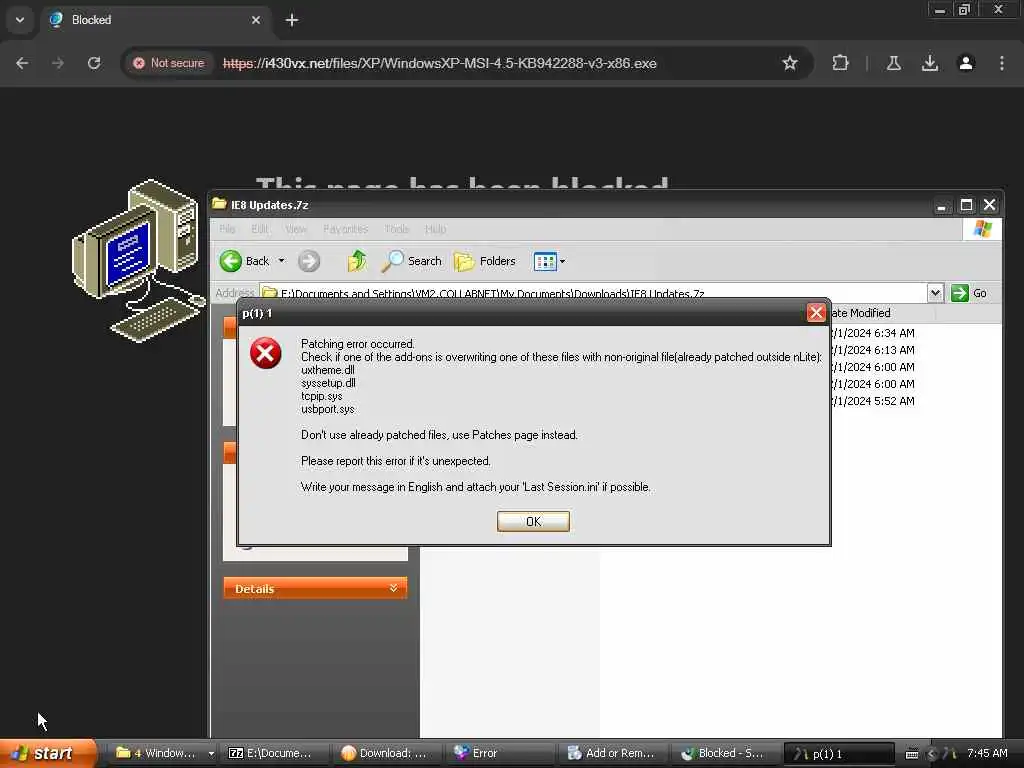Image resolution: width=1024 pixels, height=768 pixels.
Task: Go back in the browser
Action: [x=22, y=63]
